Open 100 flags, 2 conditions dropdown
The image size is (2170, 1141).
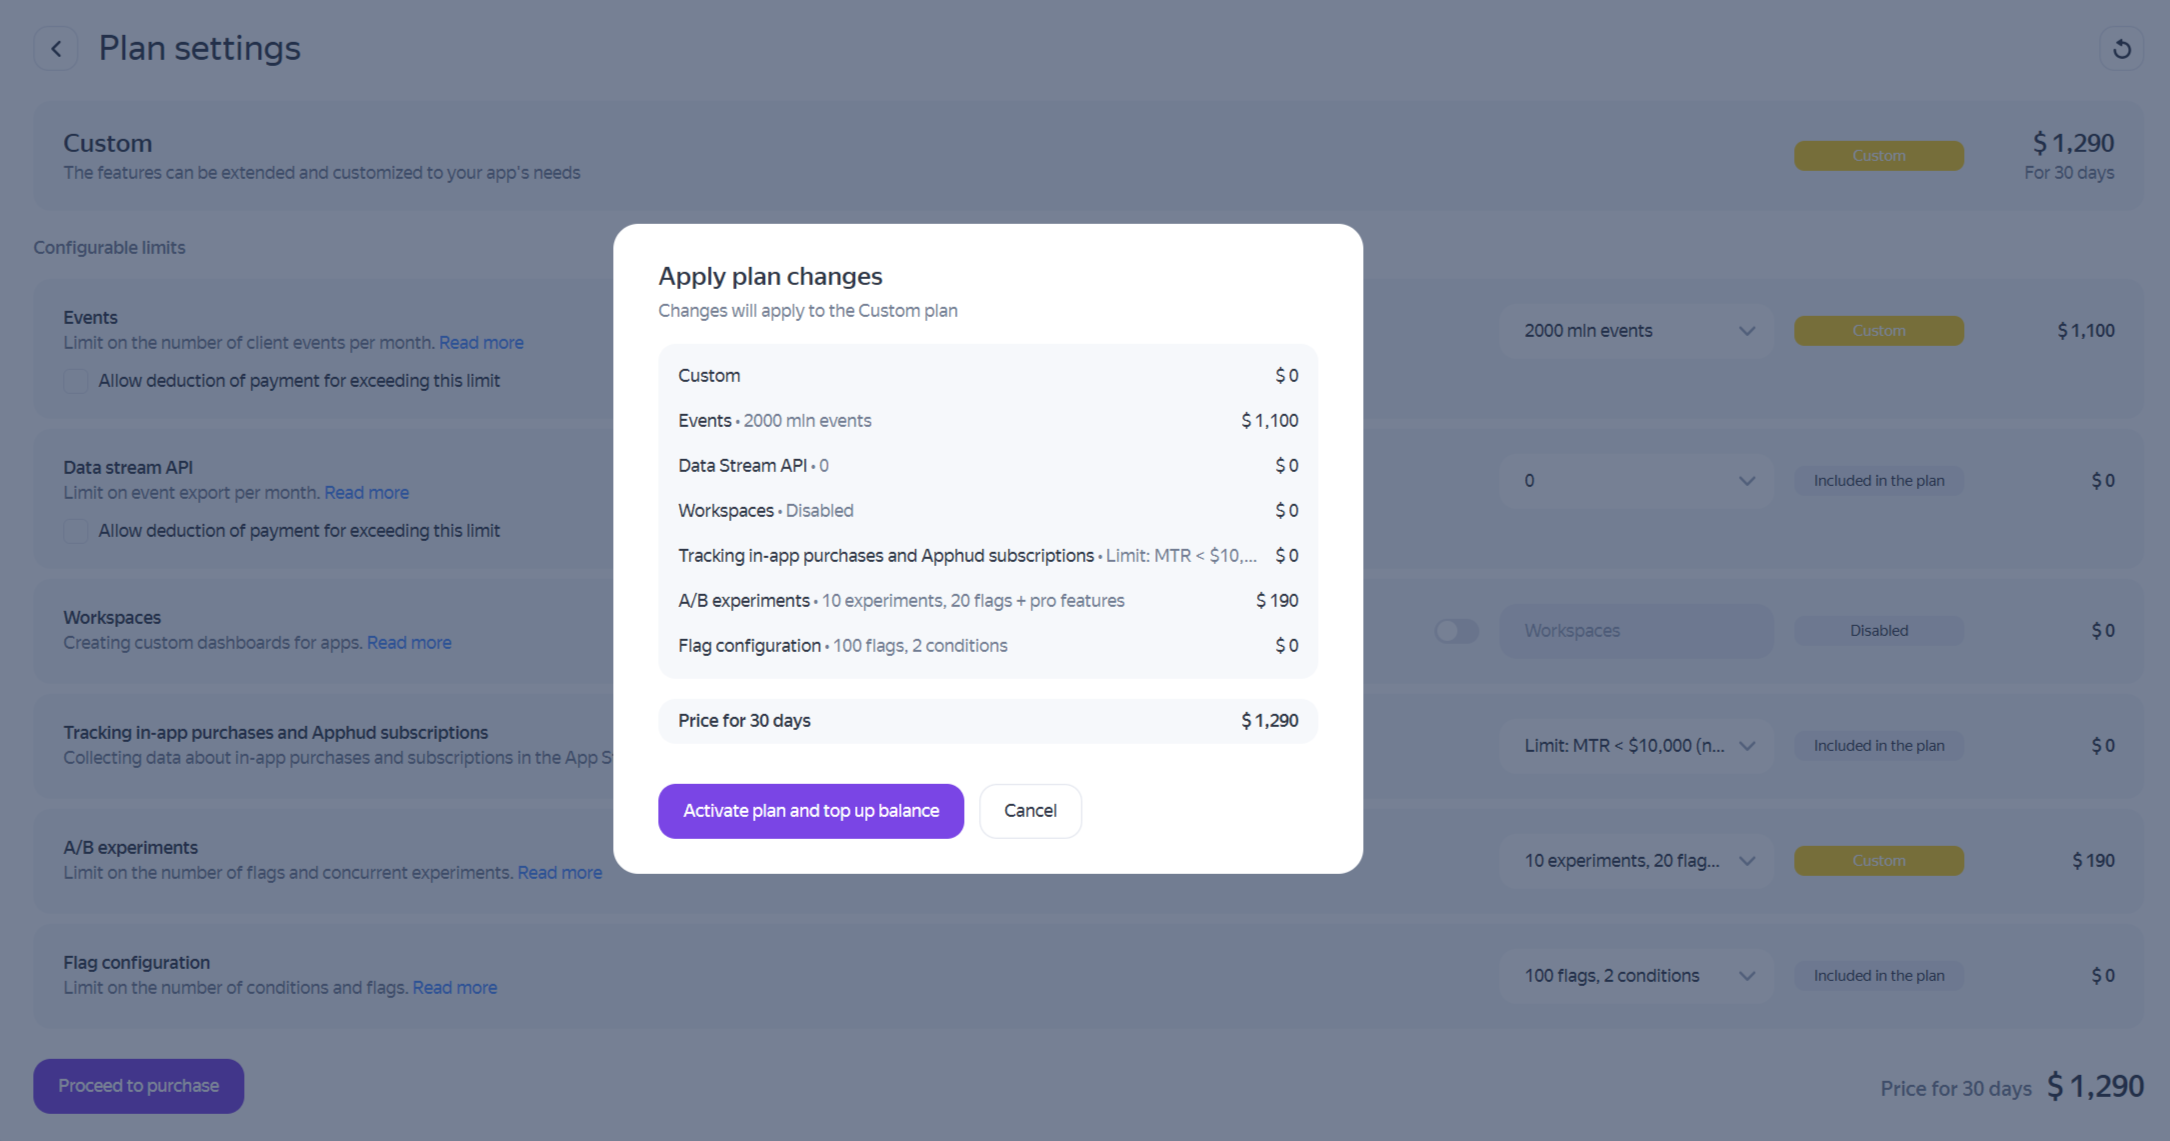1636,976
